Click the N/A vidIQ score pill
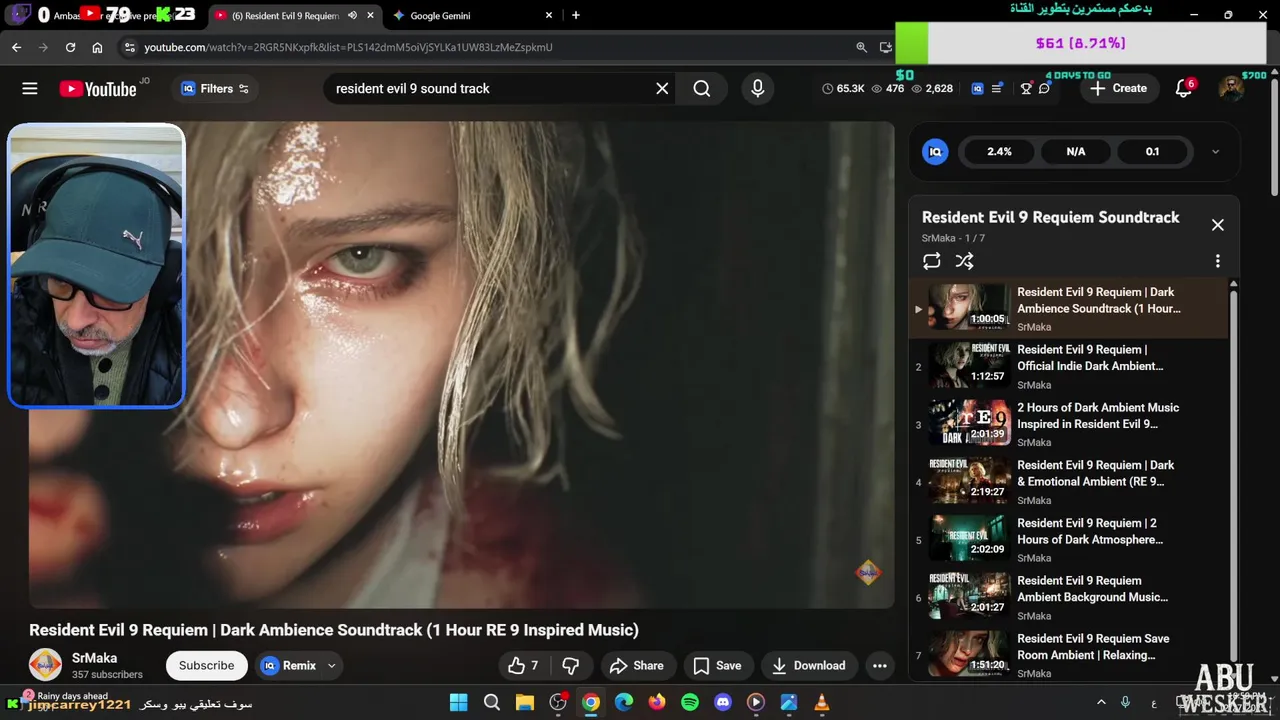 point(1076,152)
